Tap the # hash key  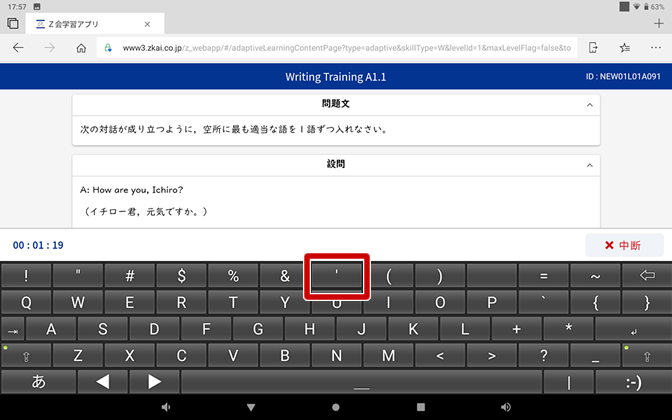click(x=129, y=276)
